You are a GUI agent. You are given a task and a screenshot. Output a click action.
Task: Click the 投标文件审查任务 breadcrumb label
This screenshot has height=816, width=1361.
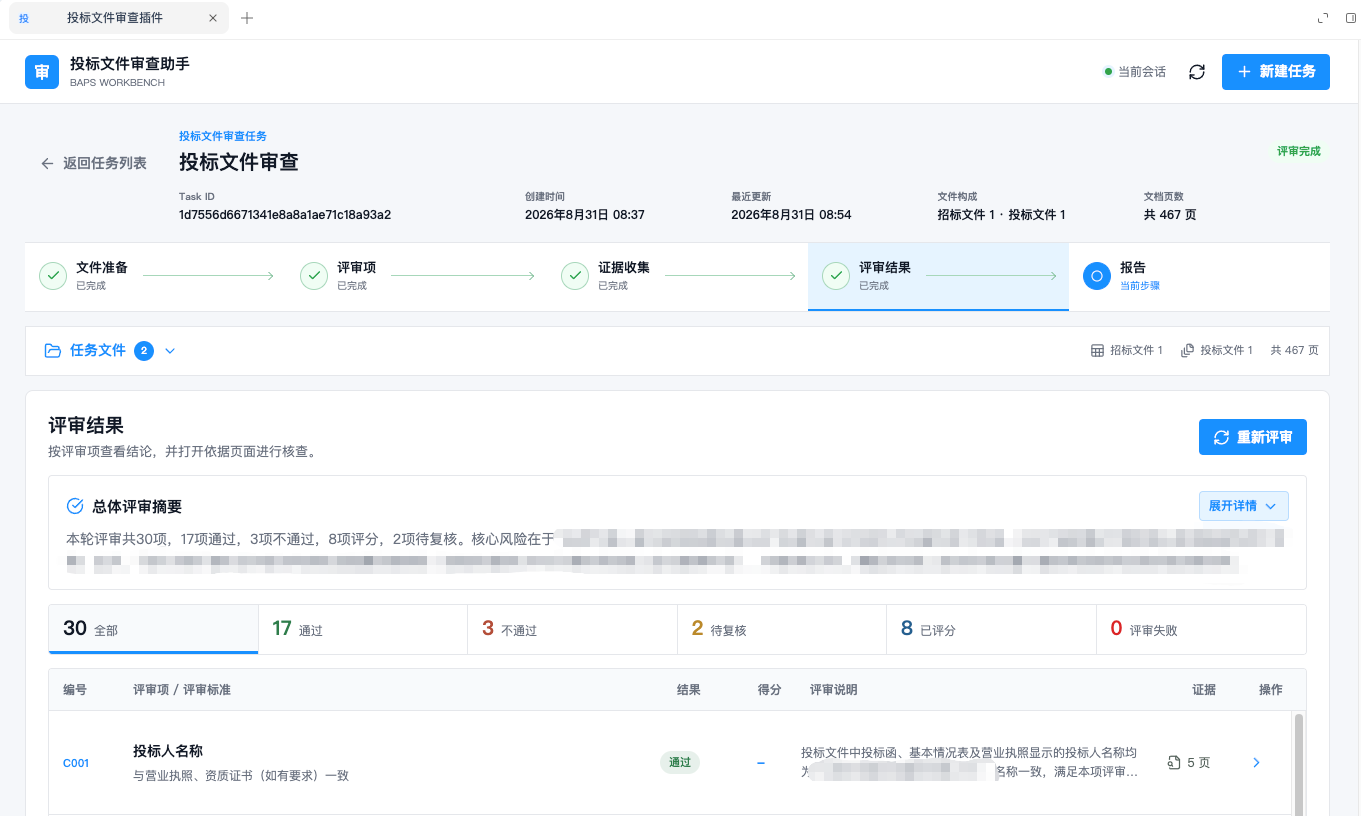223,136
